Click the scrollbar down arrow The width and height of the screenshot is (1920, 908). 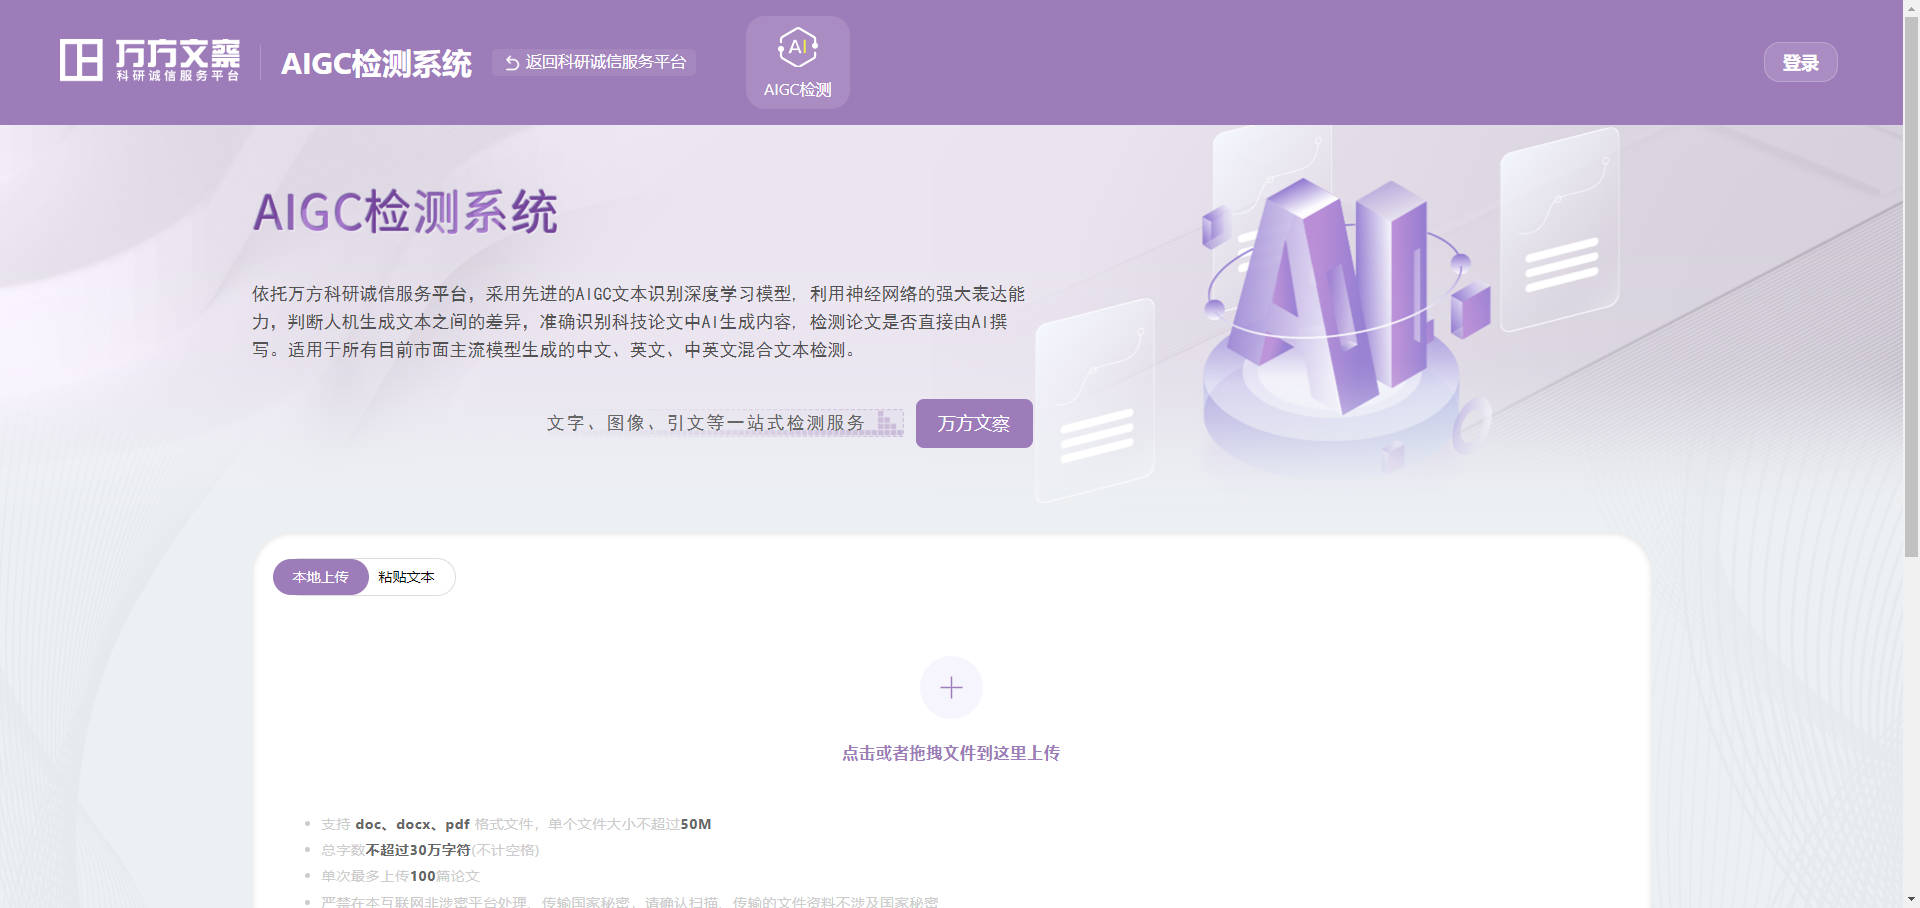point(1911,900)
